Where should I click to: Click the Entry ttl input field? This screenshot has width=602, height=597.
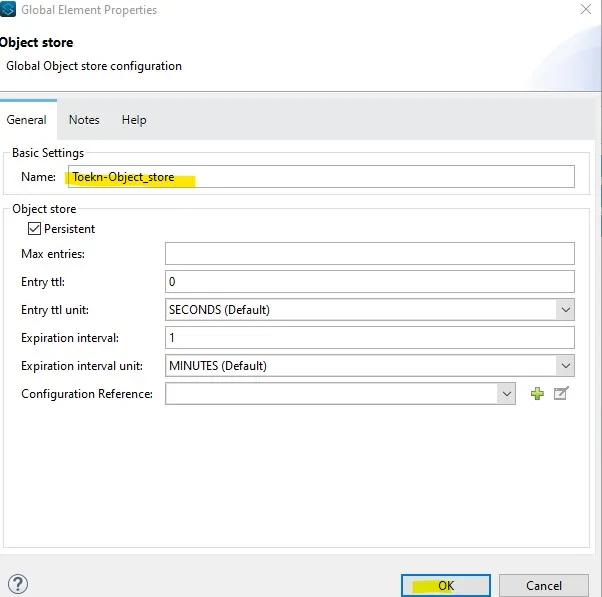(x=370, y=281)
